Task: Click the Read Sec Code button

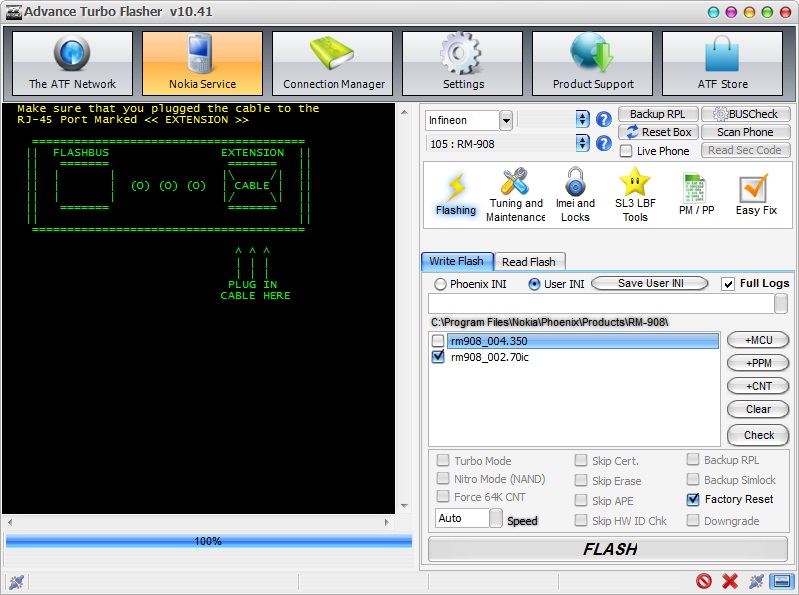Action: (x=745, y=150)
